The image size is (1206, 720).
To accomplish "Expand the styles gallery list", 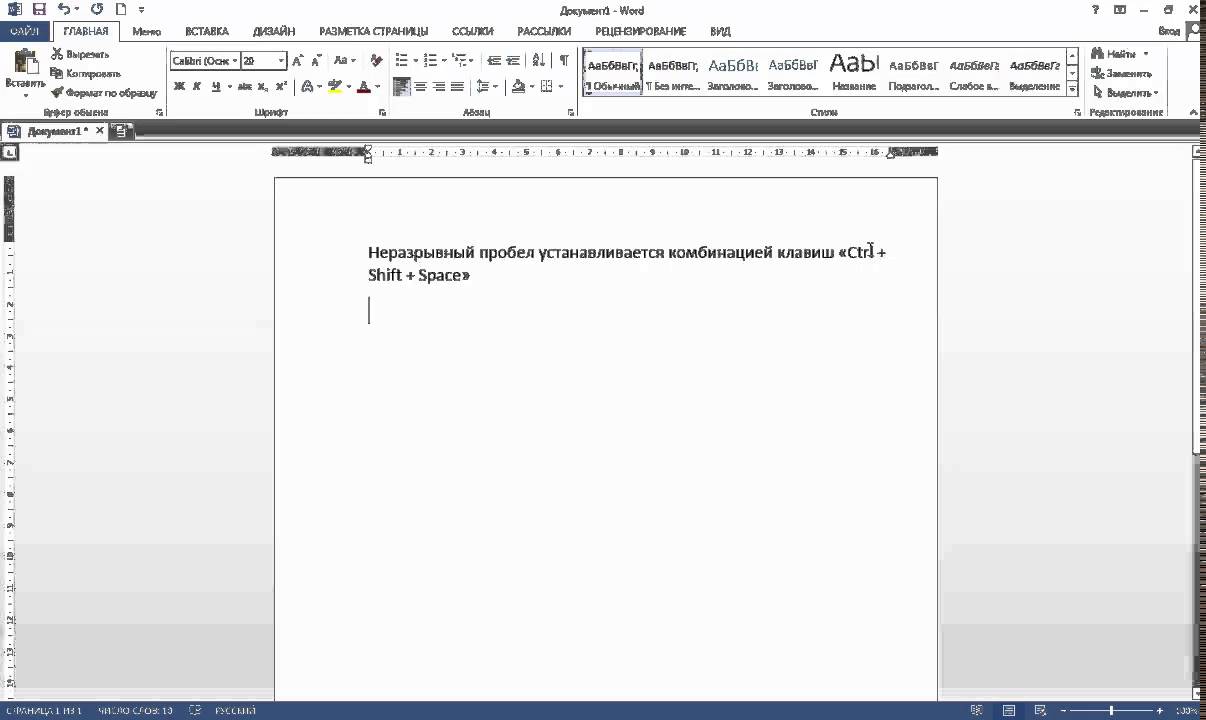I will (1073, 88).
